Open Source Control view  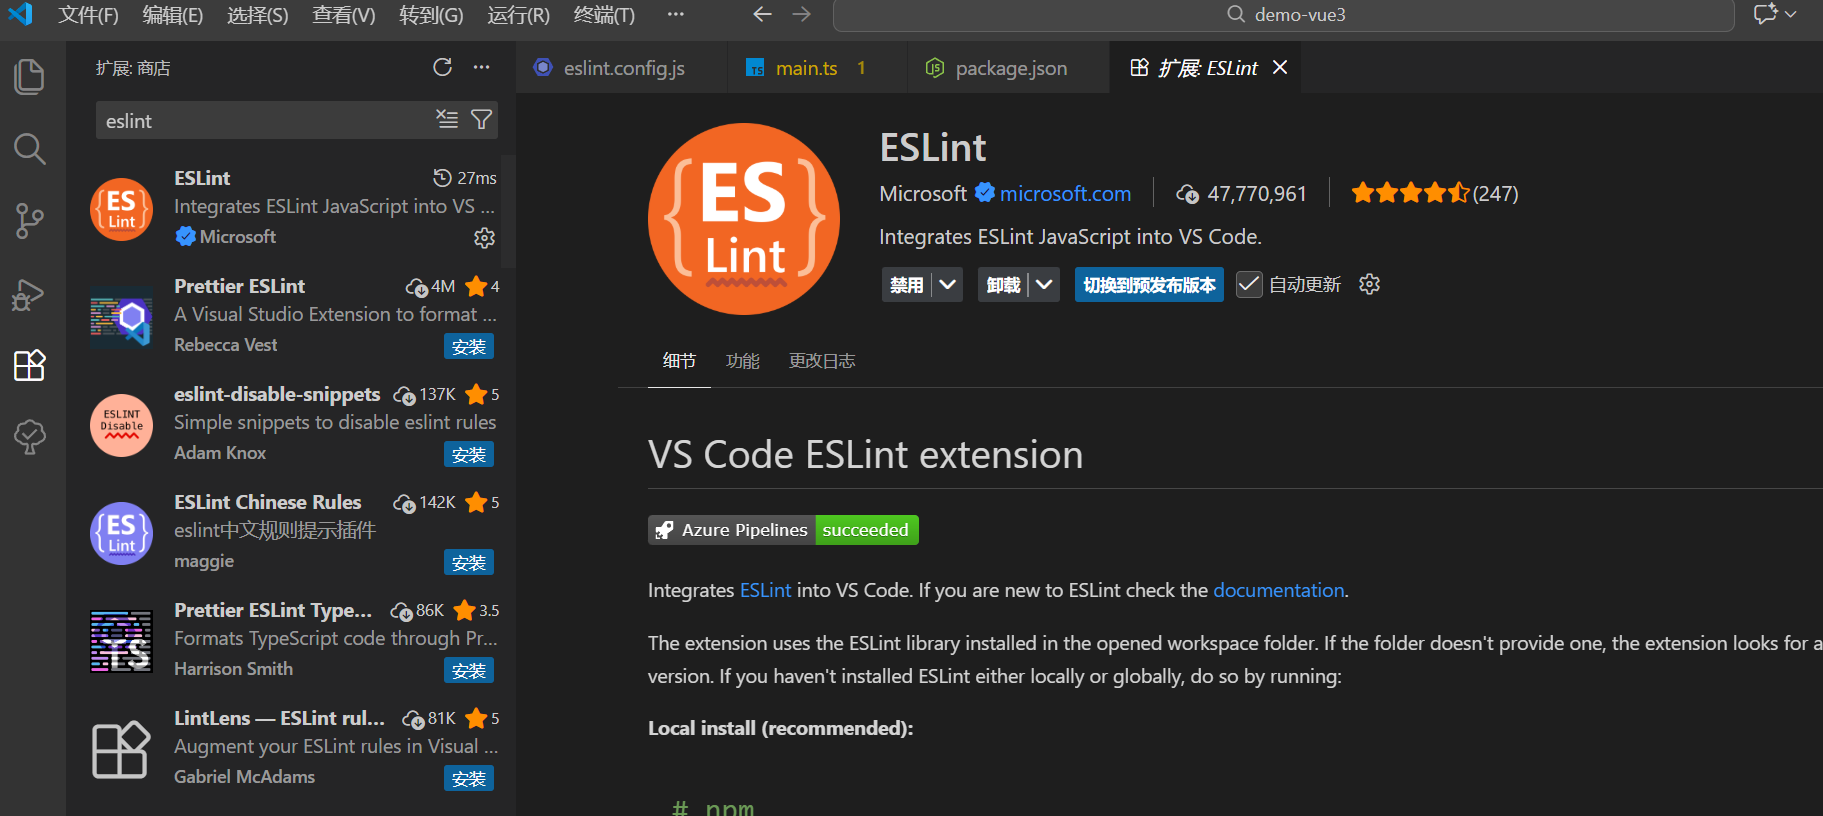tap(29, 221)
